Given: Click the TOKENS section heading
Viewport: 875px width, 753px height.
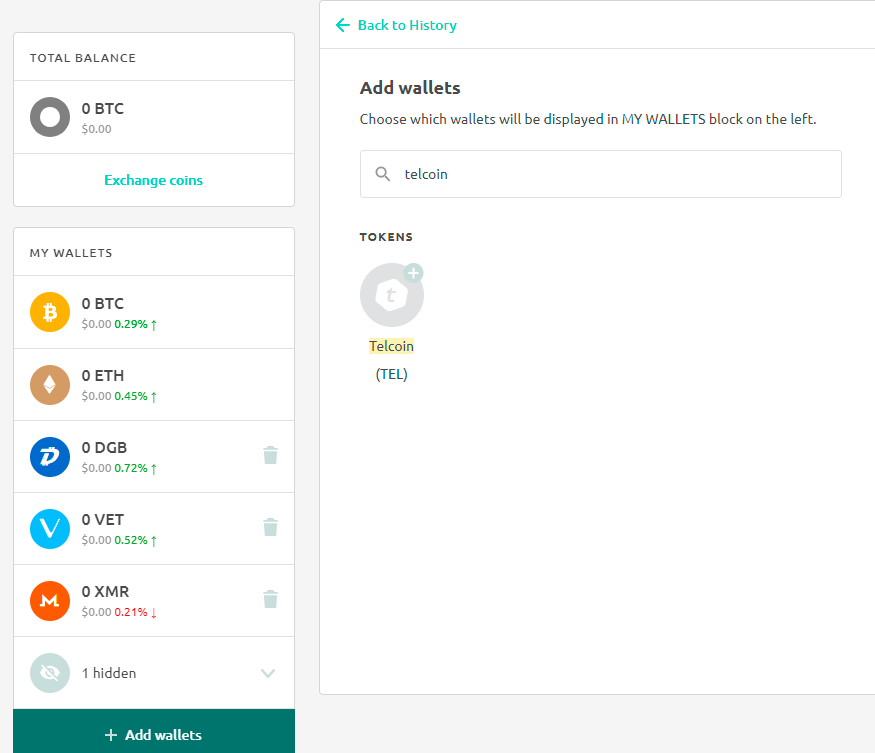Looking at the screenshot, I should [x=386, y=237].
